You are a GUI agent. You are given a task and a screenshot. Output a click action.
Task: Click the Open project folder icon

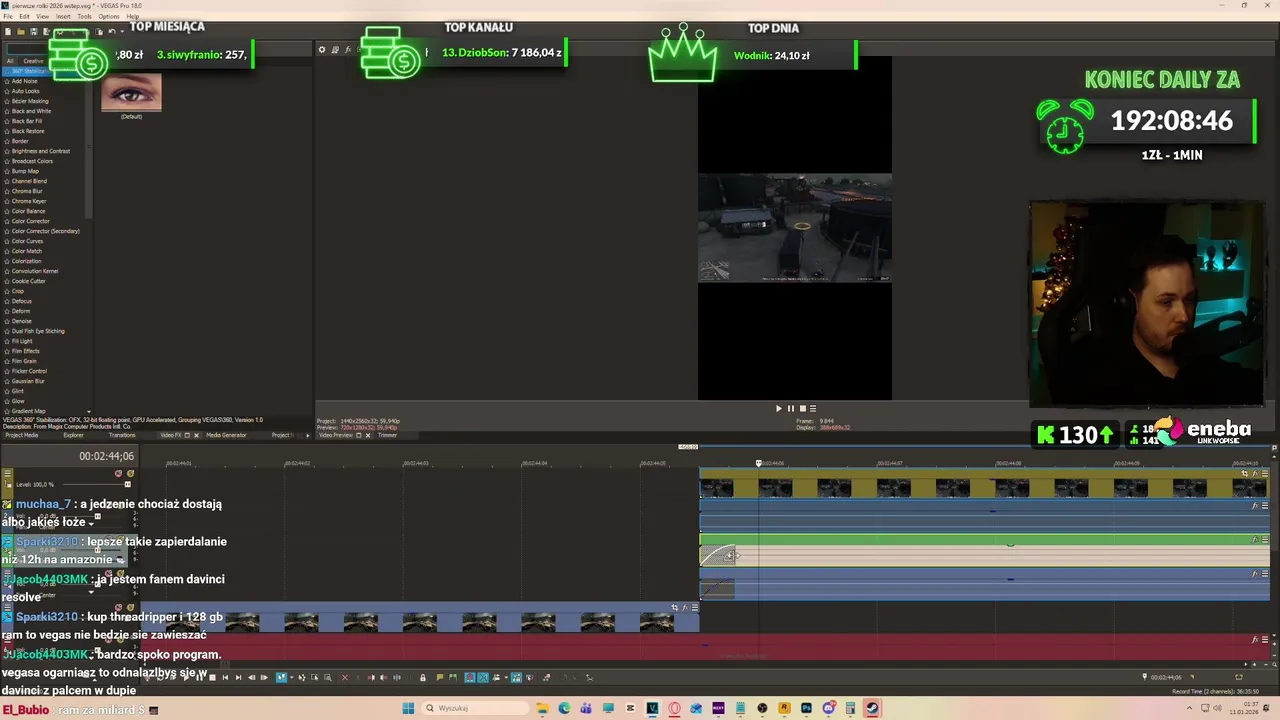click(x=21, y=32)
